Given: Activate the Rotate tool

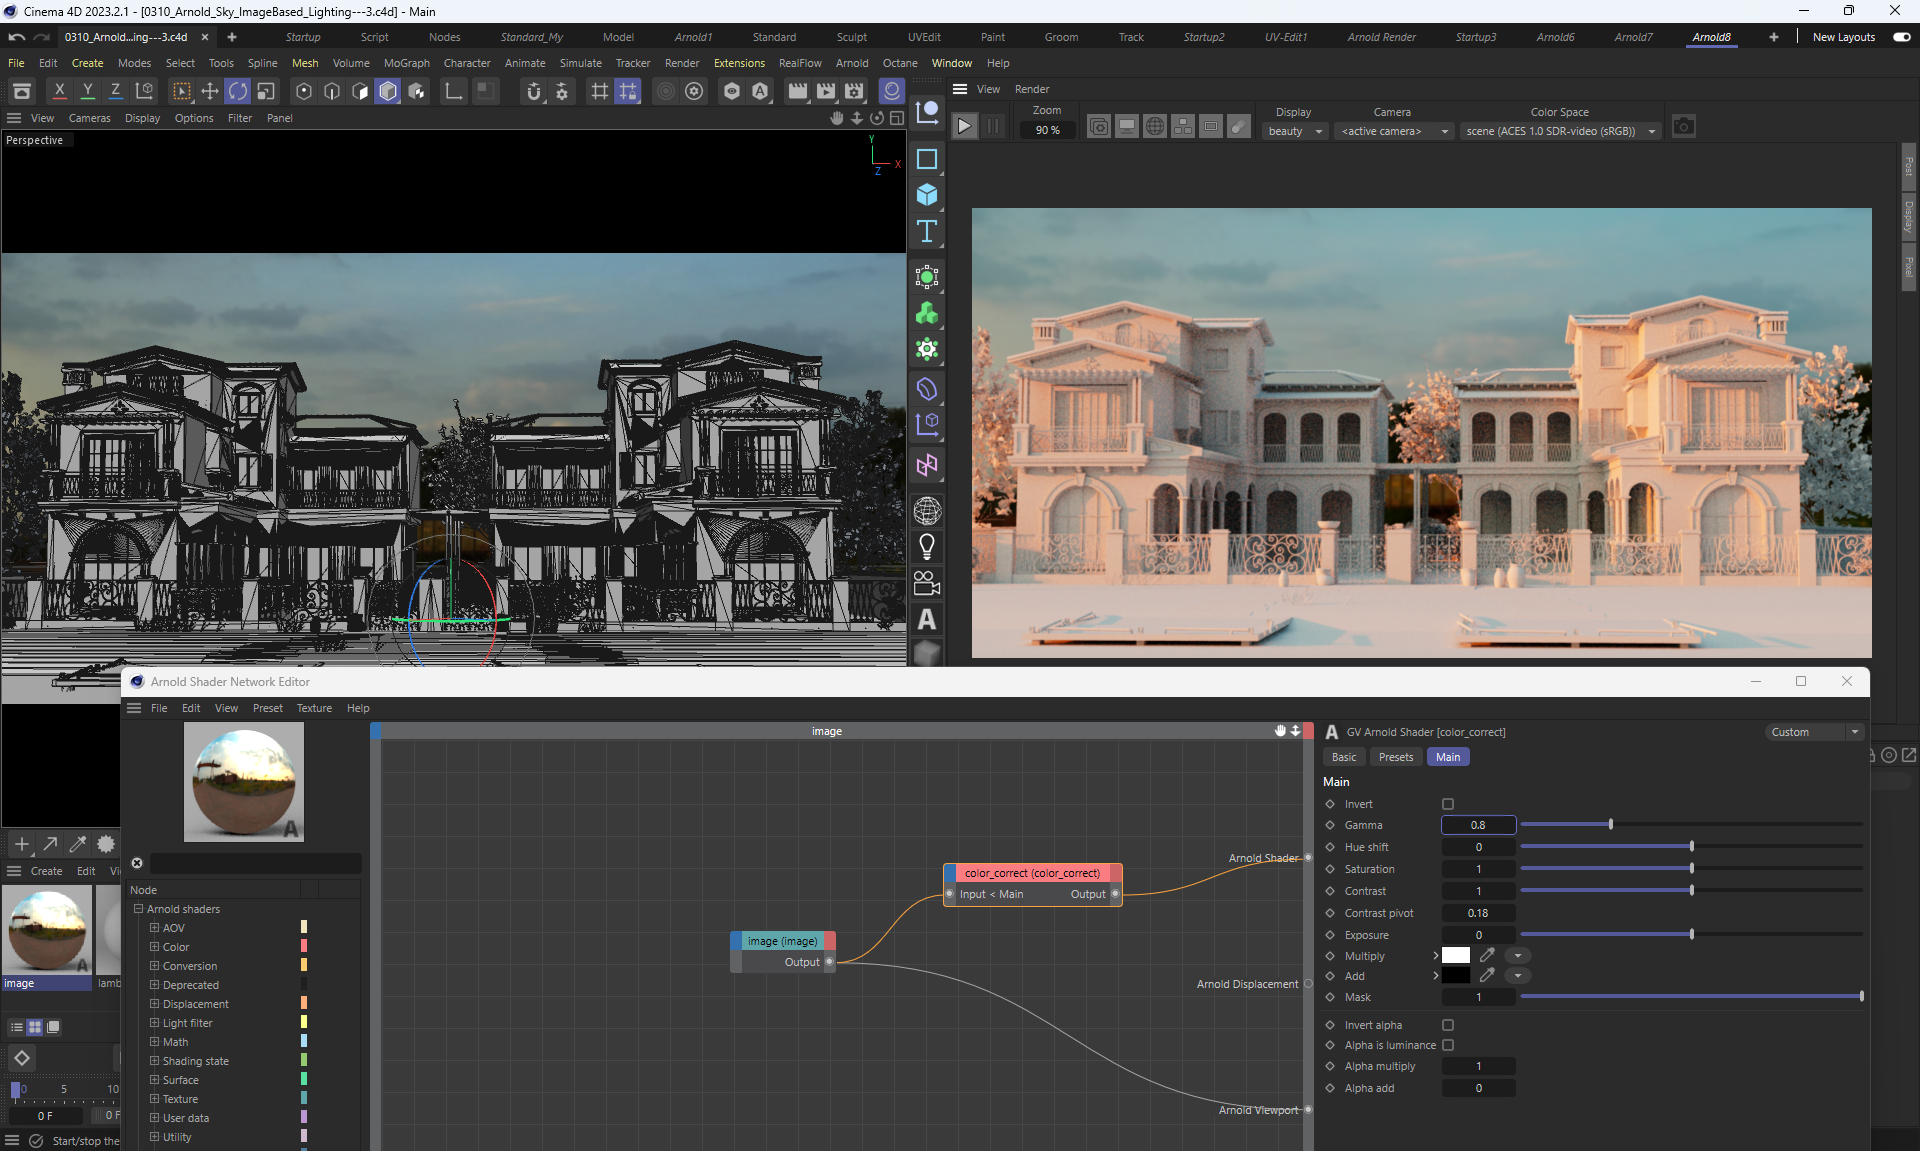Looking at the screenshot, I should pos(238,91).
